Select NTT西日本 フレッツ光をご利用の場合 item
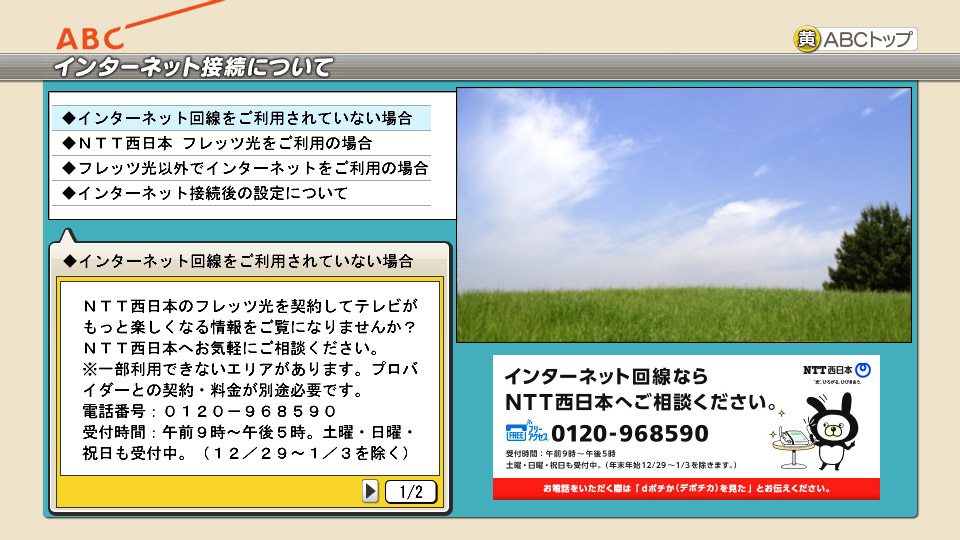The image size is (960, 540). (241, 143)
